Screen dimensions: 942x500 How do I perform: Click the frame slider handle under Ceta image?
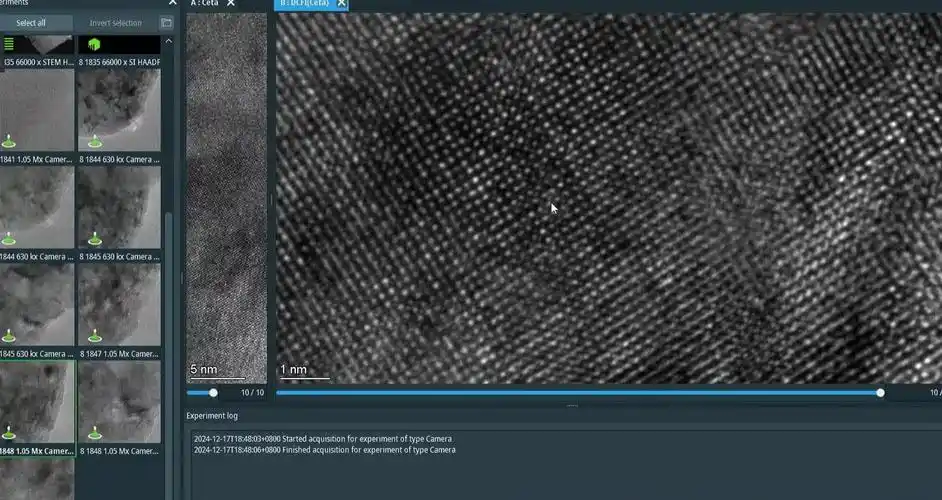[213, 393]
